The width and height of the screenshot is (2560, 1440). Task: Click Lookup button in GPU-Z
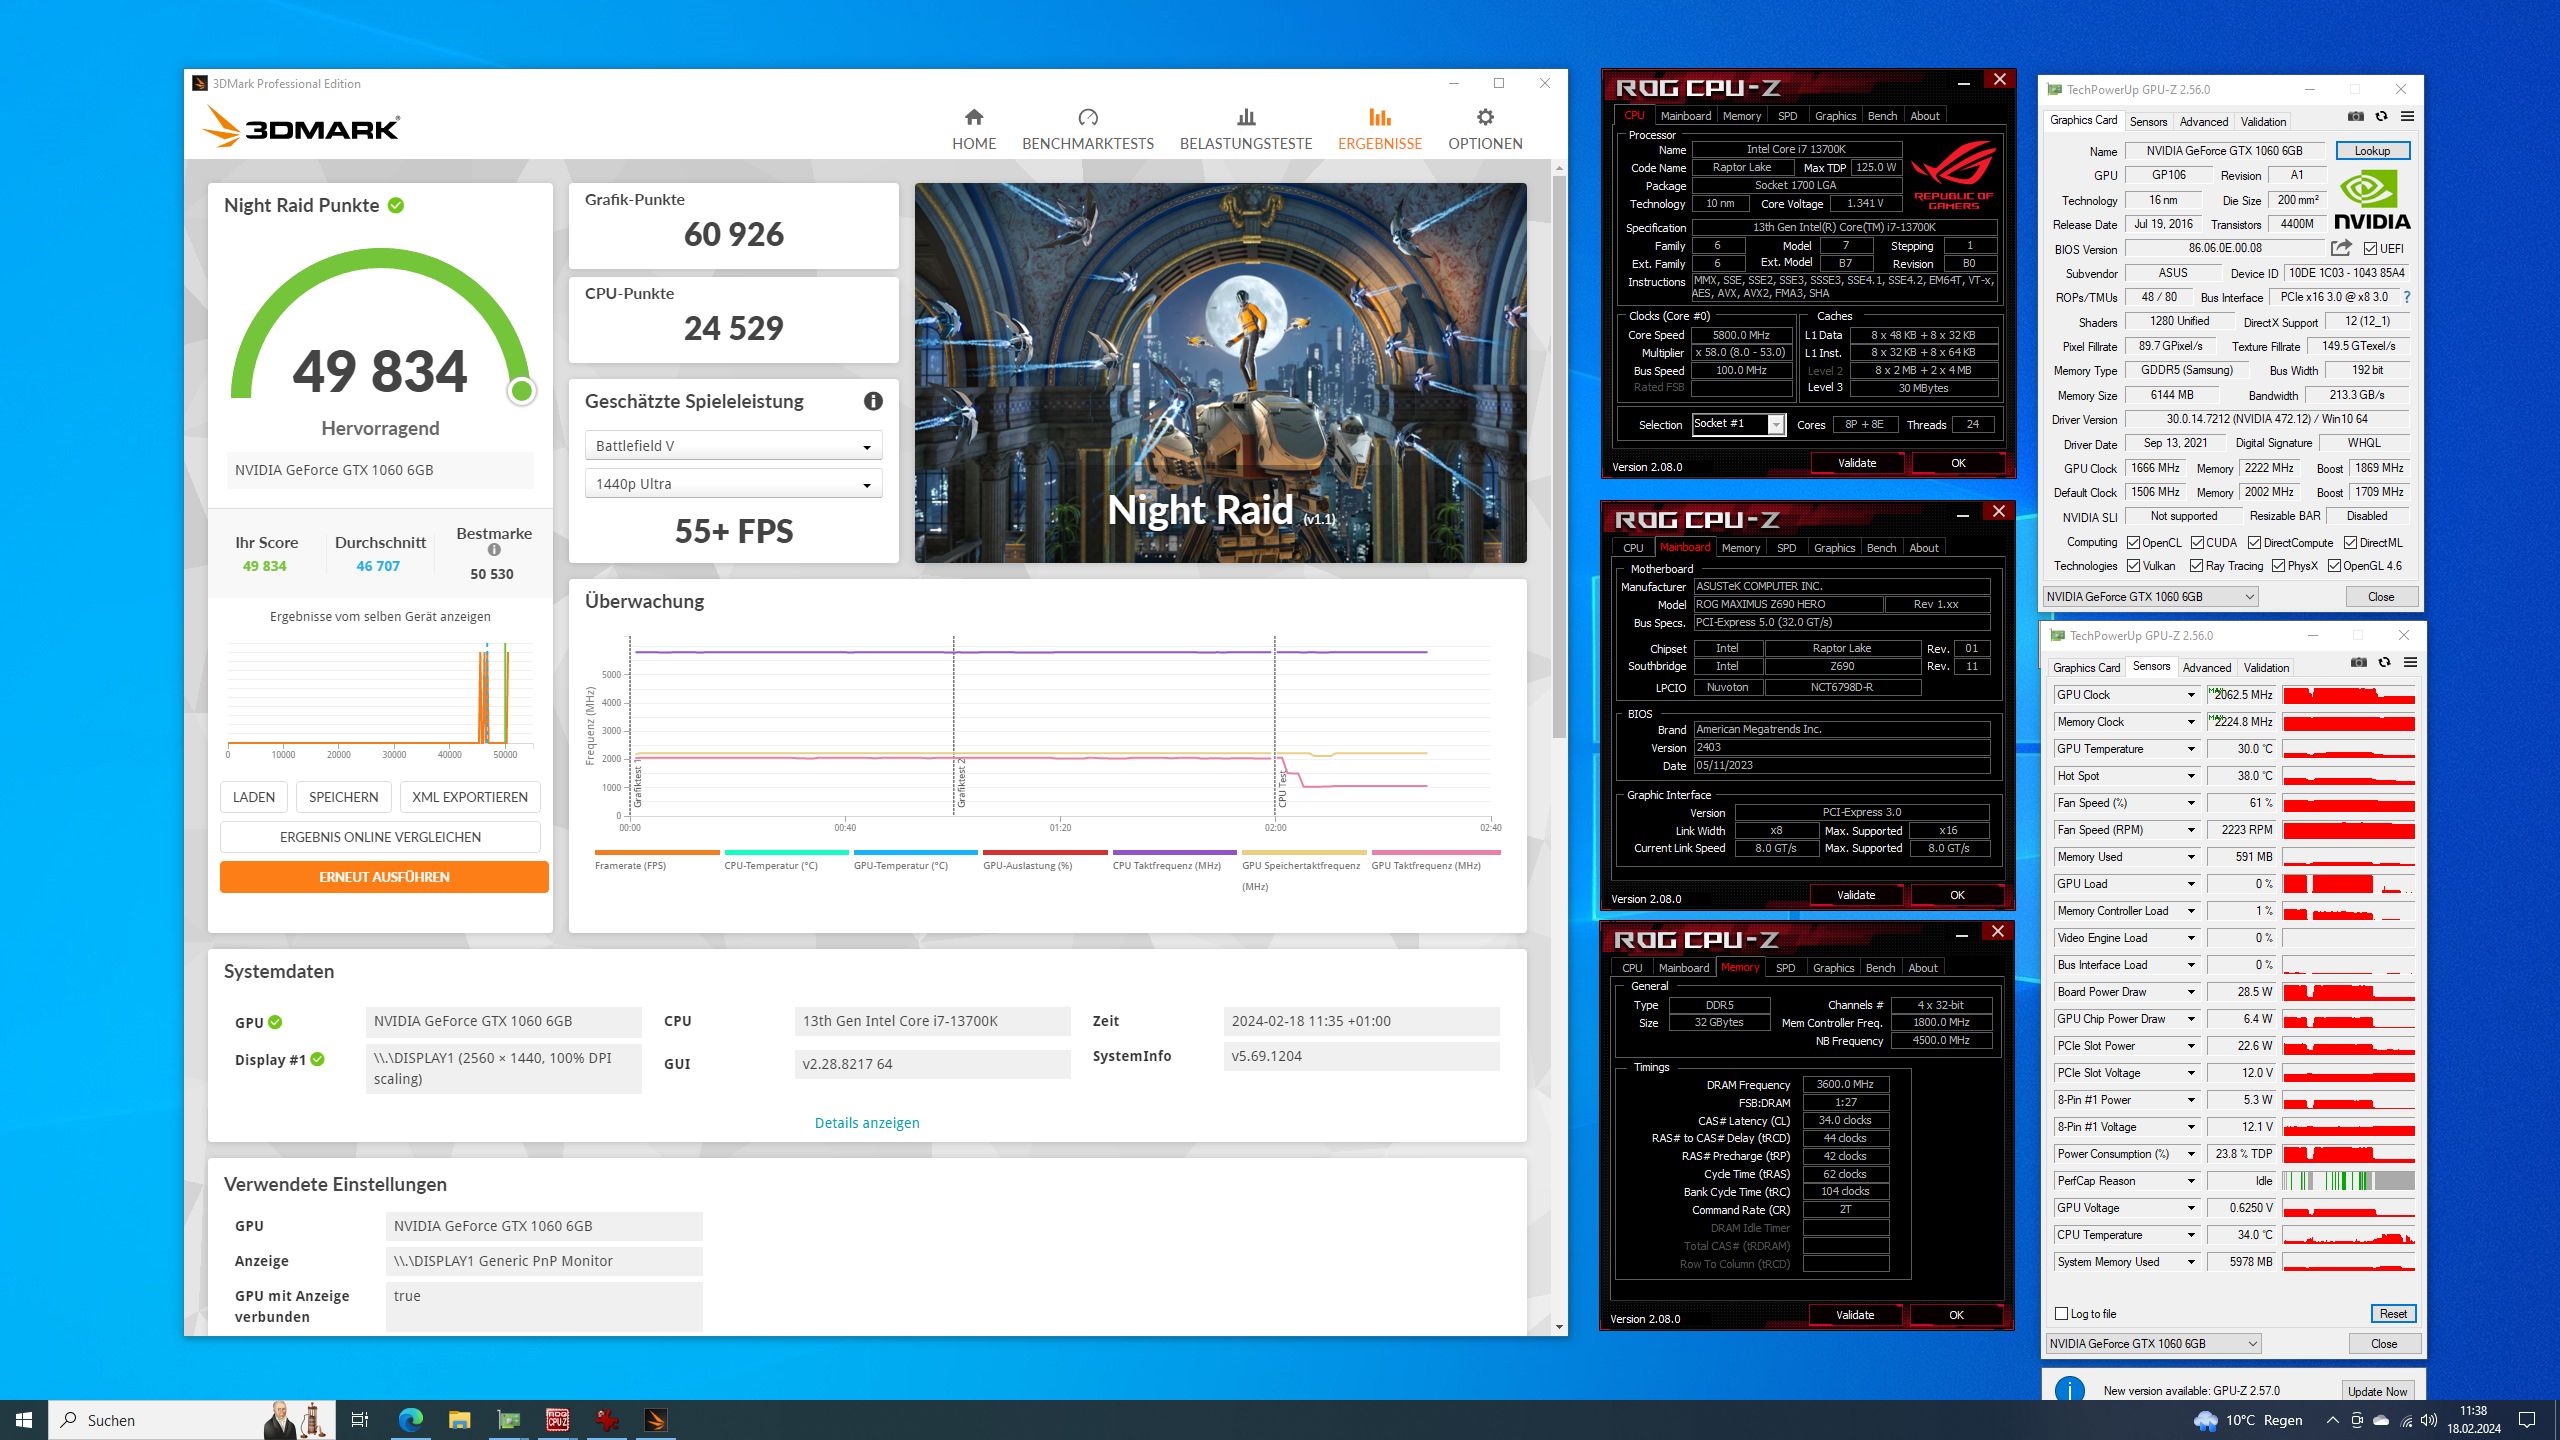pyautogui.click(x=2372, y=151)
